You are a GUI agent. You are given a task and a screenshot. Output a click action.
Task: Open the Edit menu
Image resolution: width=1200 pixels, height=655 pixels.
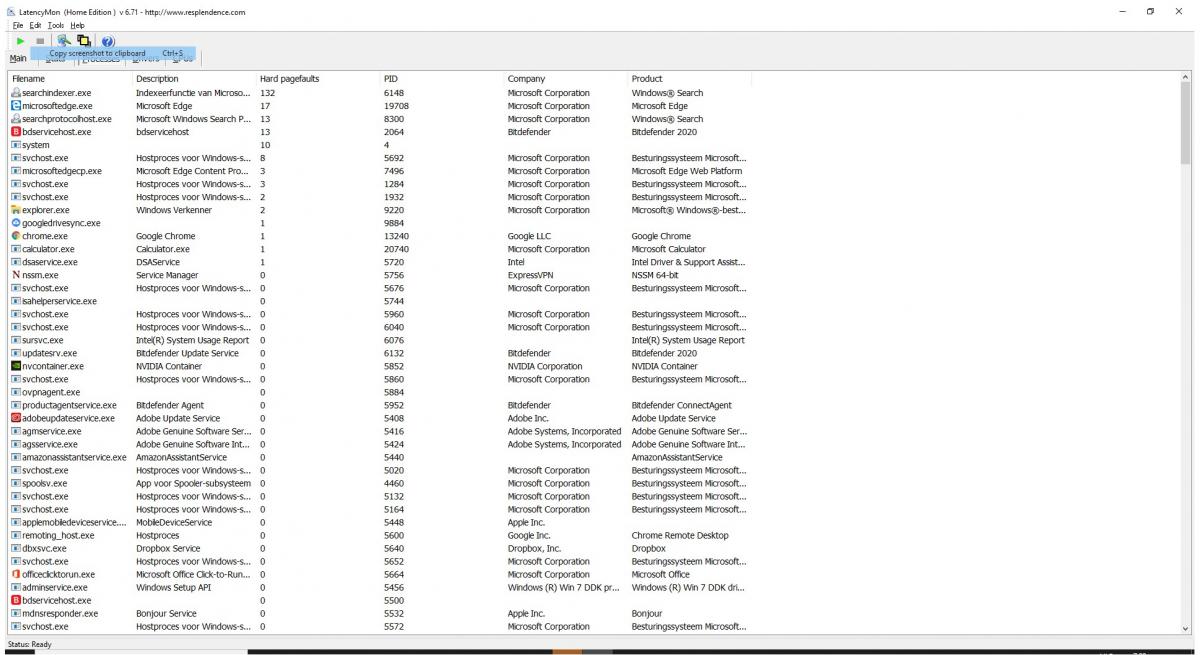coord(35,24)
